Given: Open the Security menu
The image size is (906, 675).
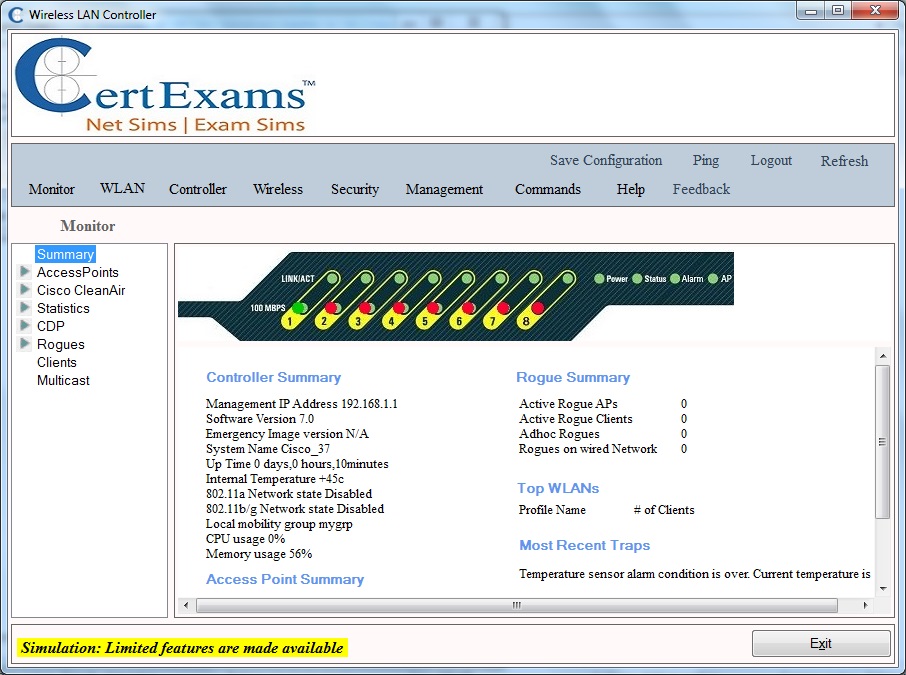Looking at the screenshot, I should pos(355,189).
